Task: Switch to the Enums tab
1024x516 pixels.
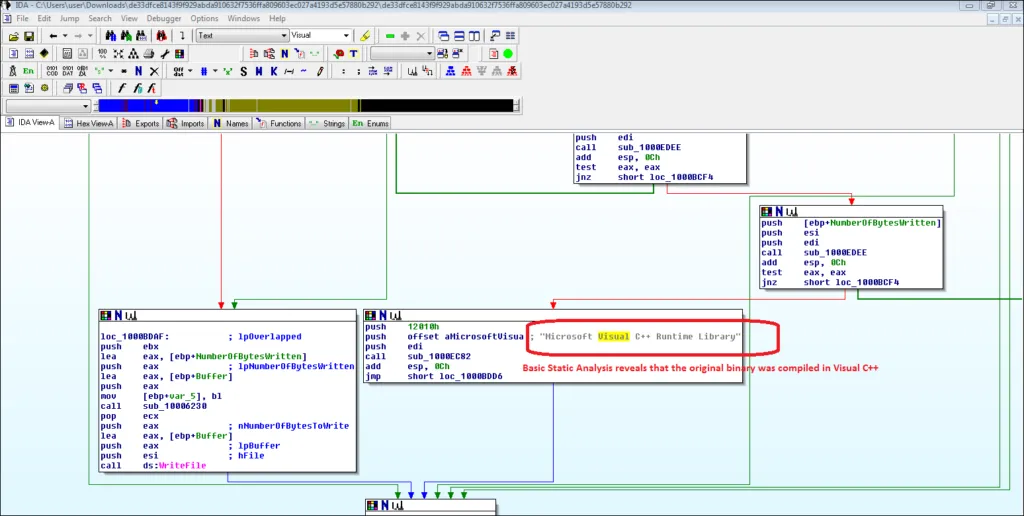Action: point(370,123)
